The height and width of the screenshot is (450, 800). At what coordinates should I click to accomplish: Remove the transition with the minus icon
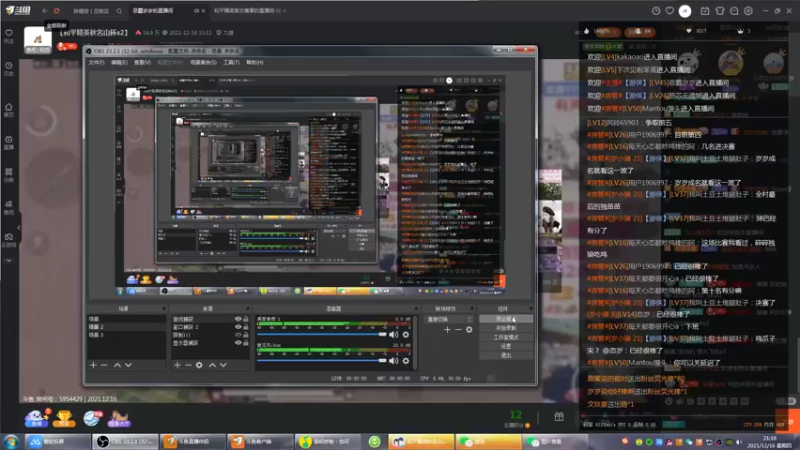458,330
